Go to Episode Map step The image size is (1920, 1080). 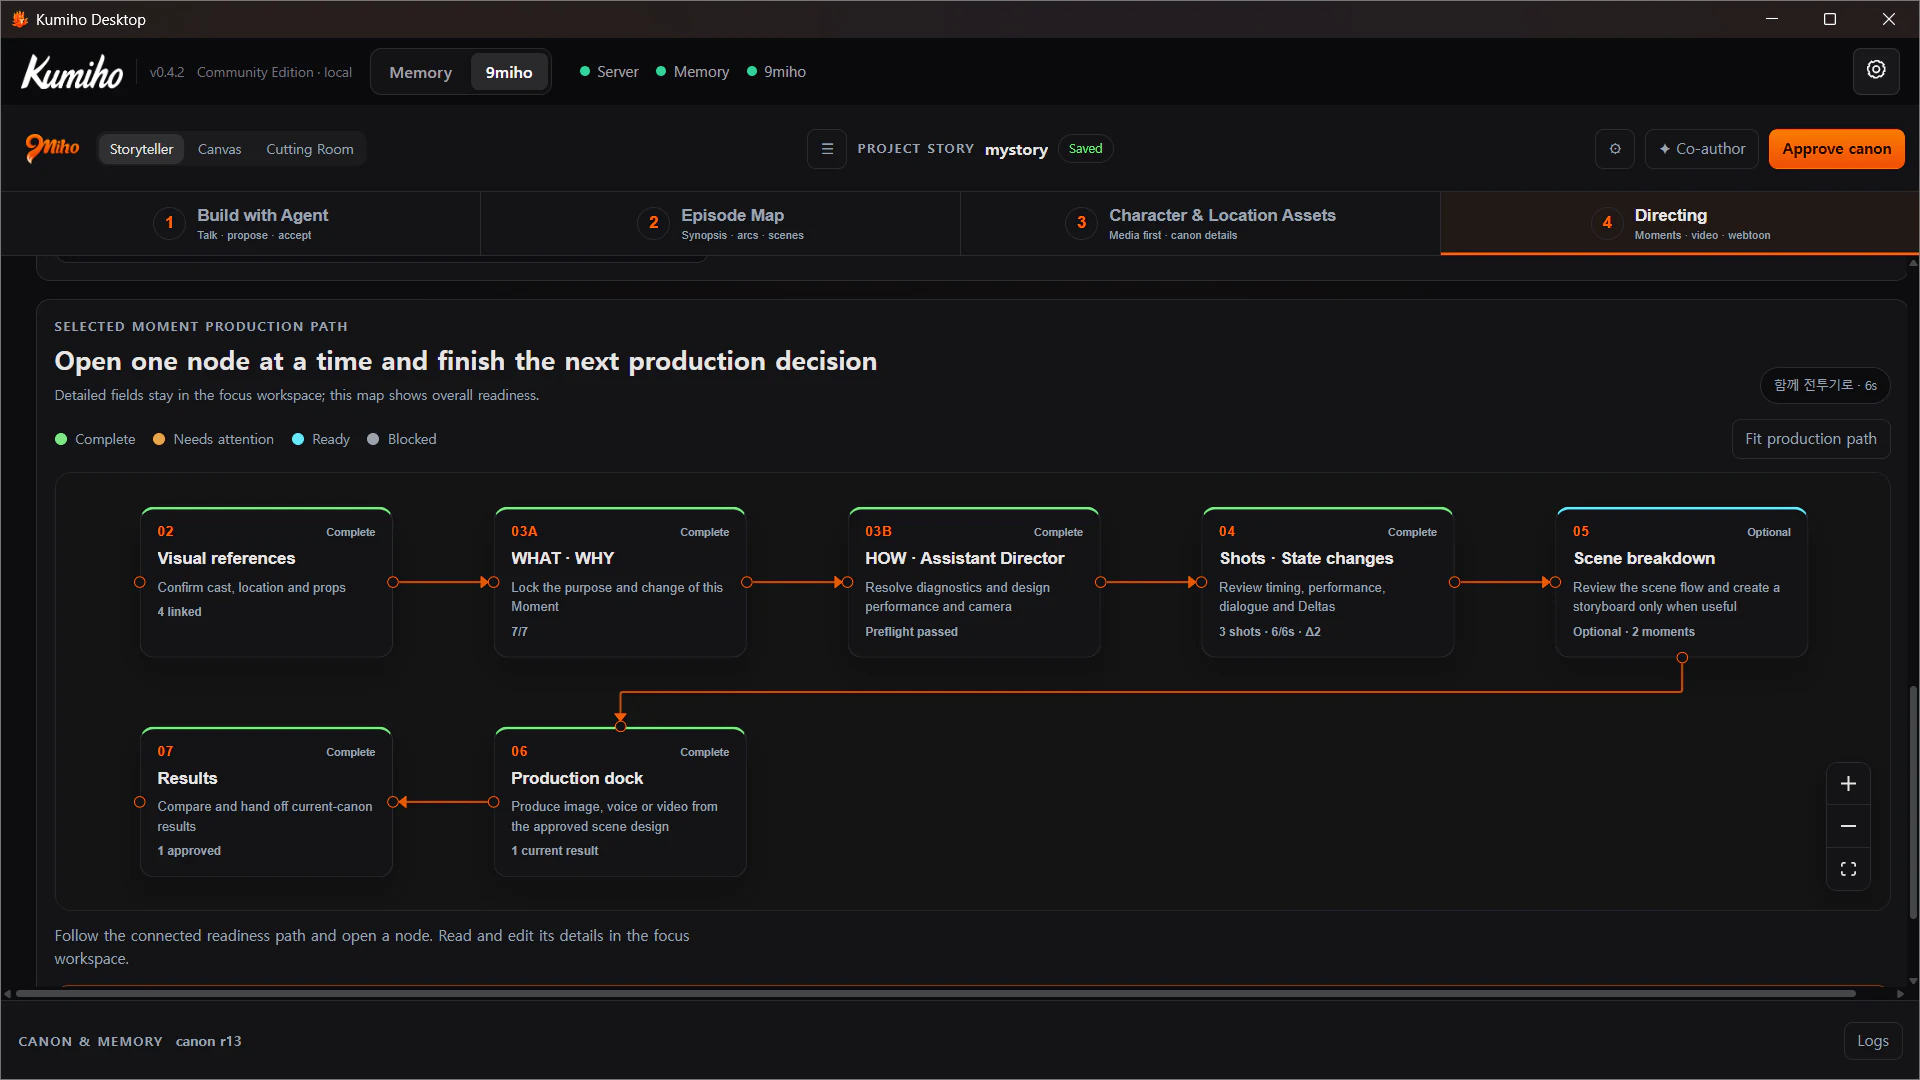pos(720,223)
